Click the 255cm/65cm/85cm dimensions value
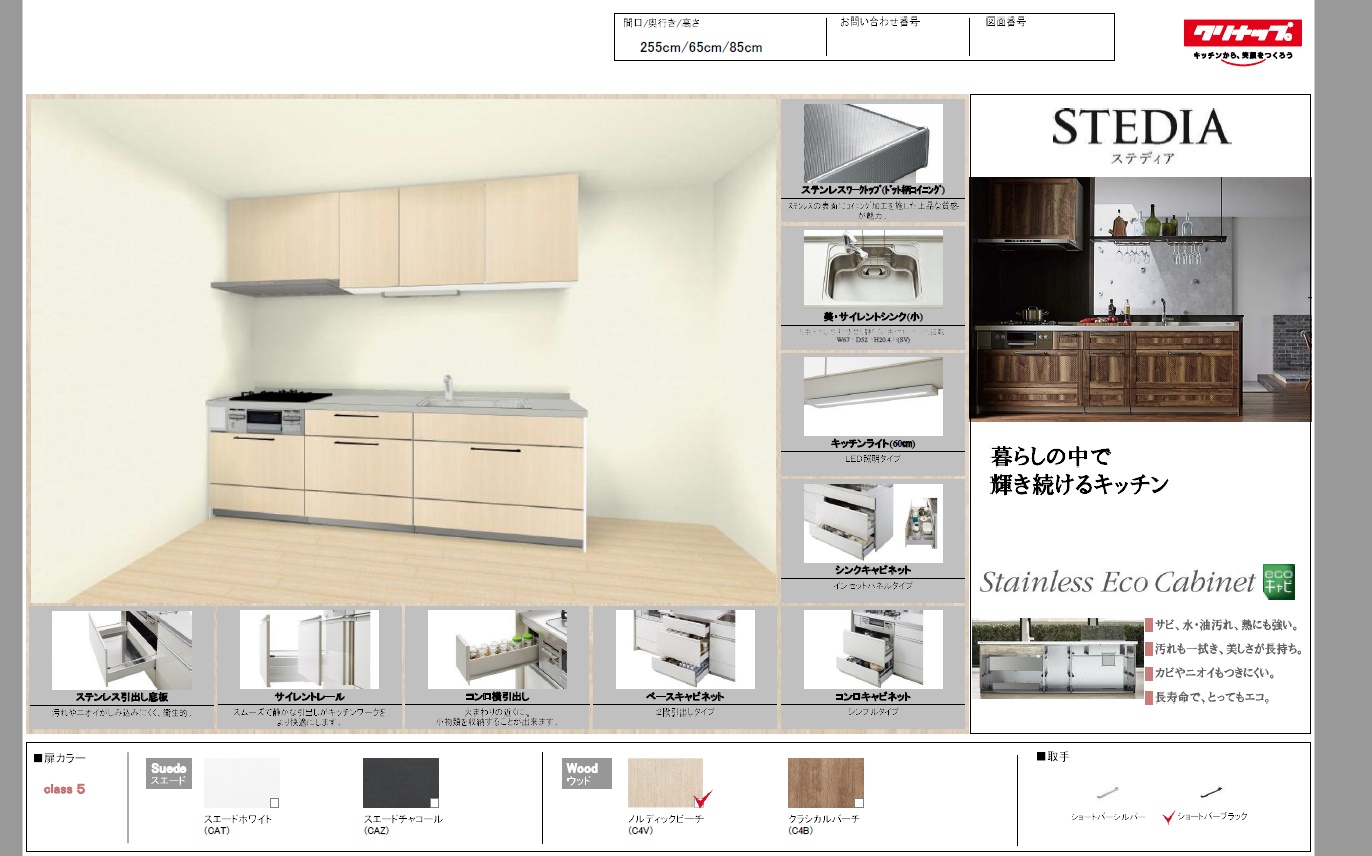The width and height of the screenshot is (1372, 856). pos(701,47)
